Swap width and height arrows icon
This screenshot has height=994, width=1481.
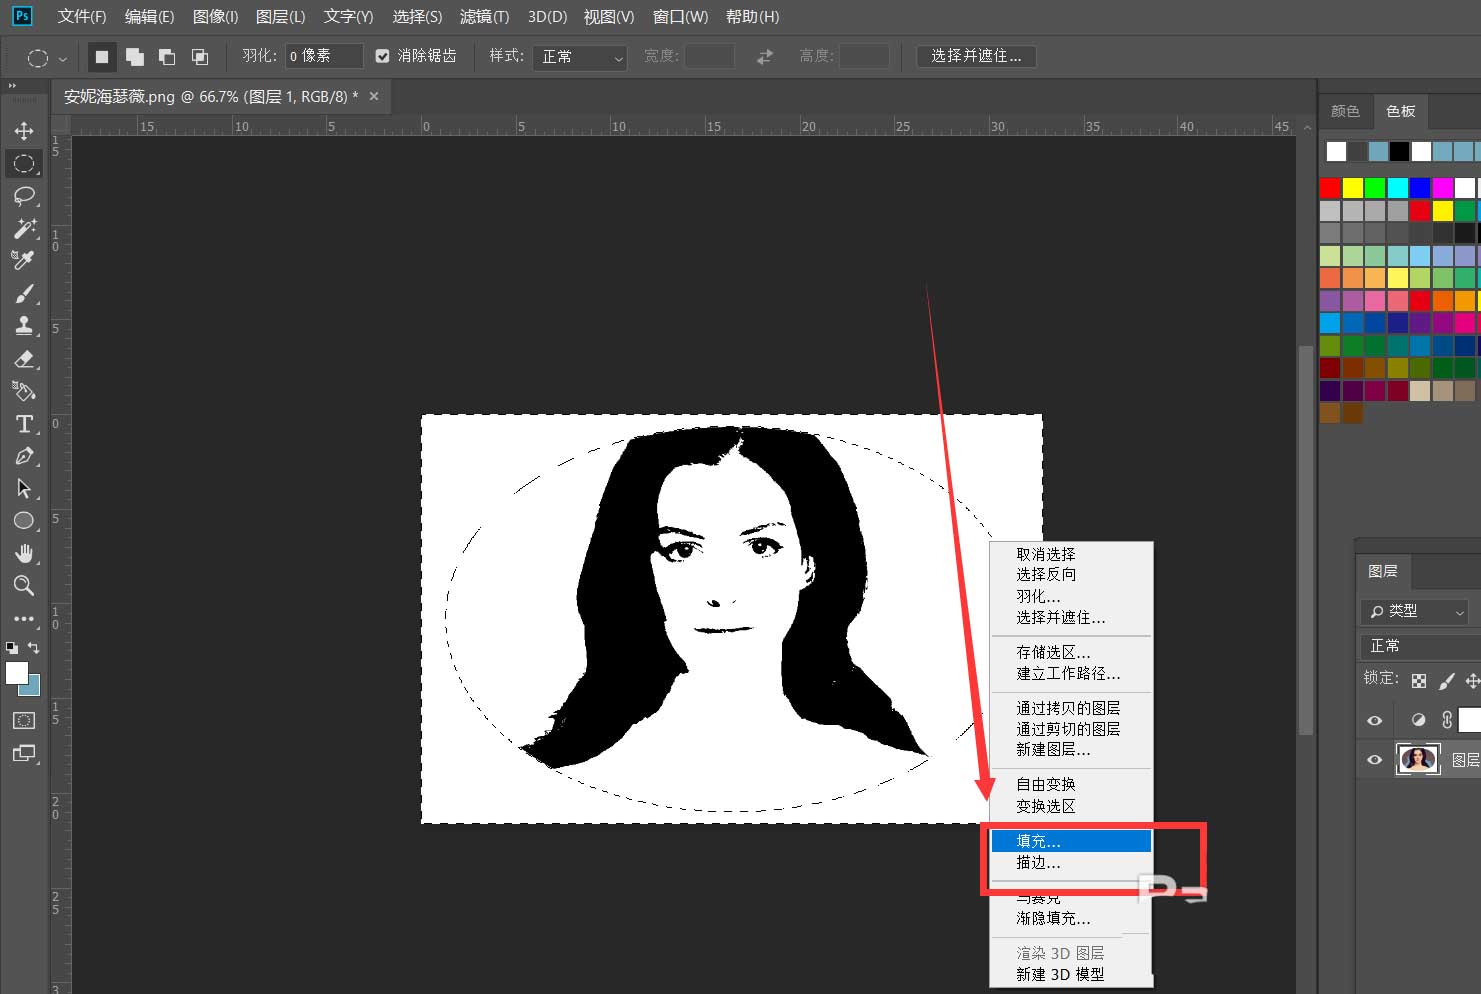[x=765, y=57]
